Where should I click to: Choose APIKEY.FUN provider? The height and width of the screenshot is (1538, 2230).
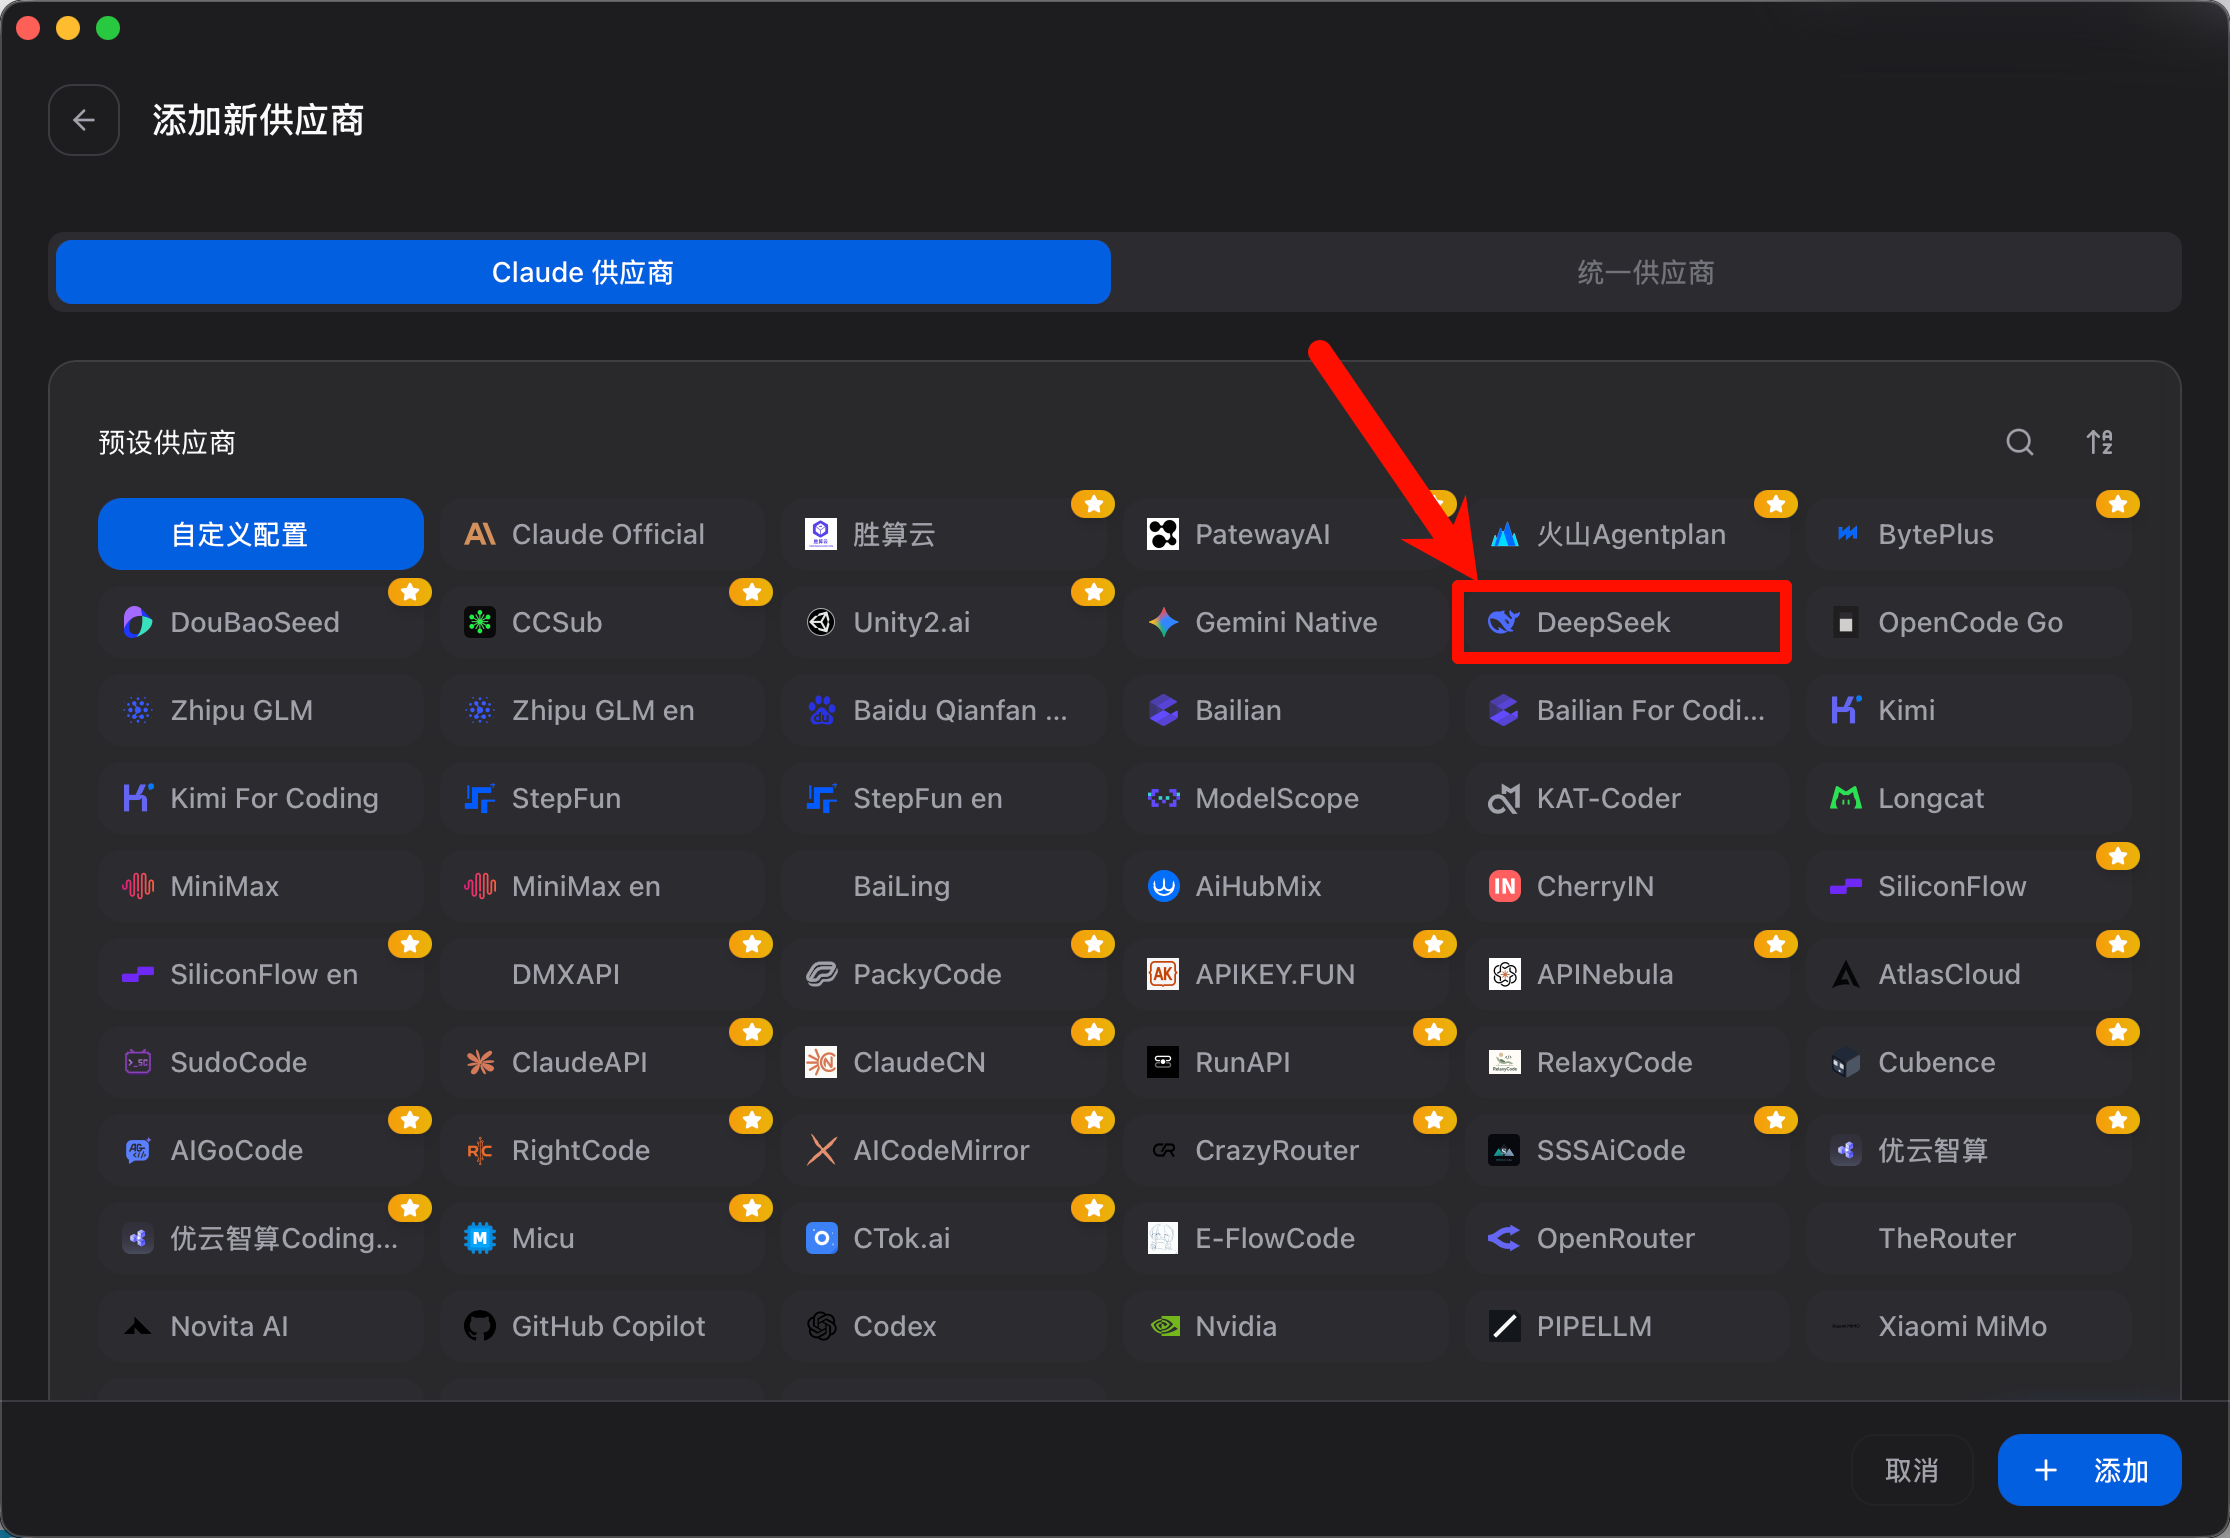(1285, 974)
